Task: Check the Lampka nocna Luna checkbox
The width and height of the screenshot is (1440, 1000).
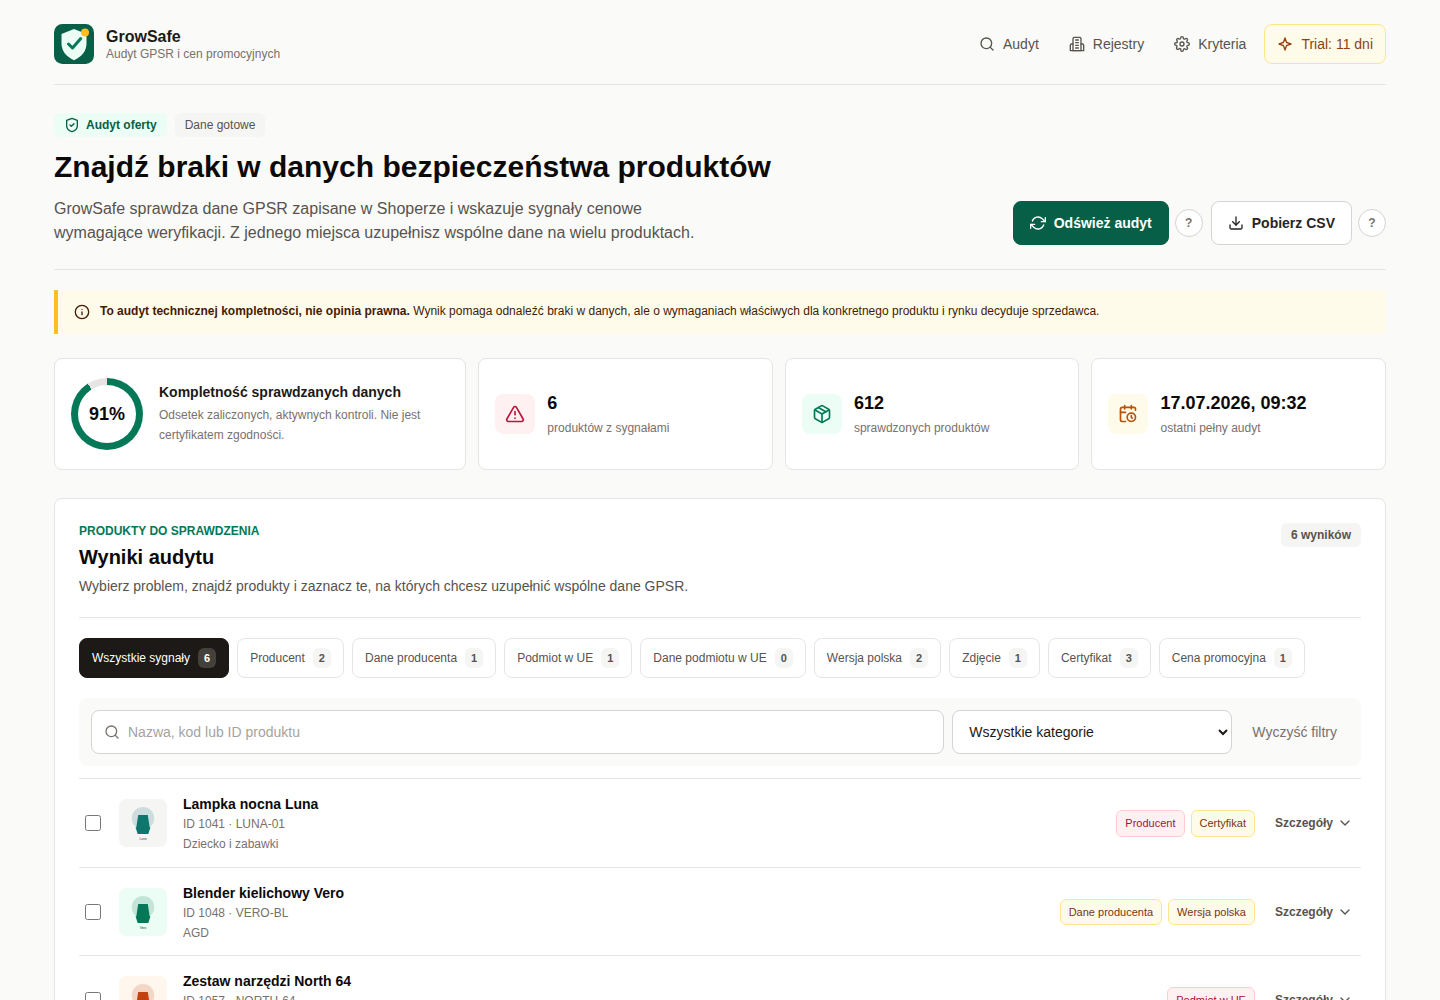Action: (93, 823)
